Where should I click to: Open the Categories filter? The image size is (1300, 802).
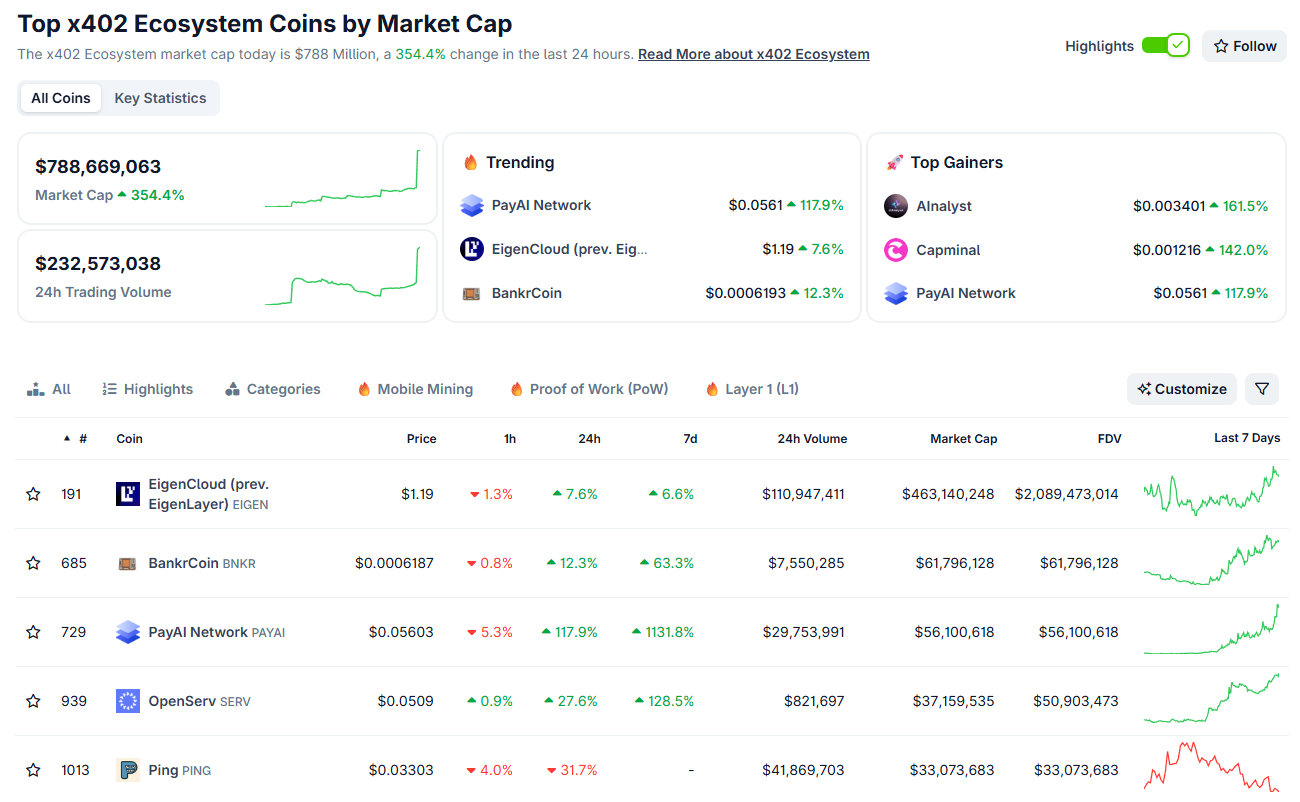pyautogui.click(x=272, y=389)
